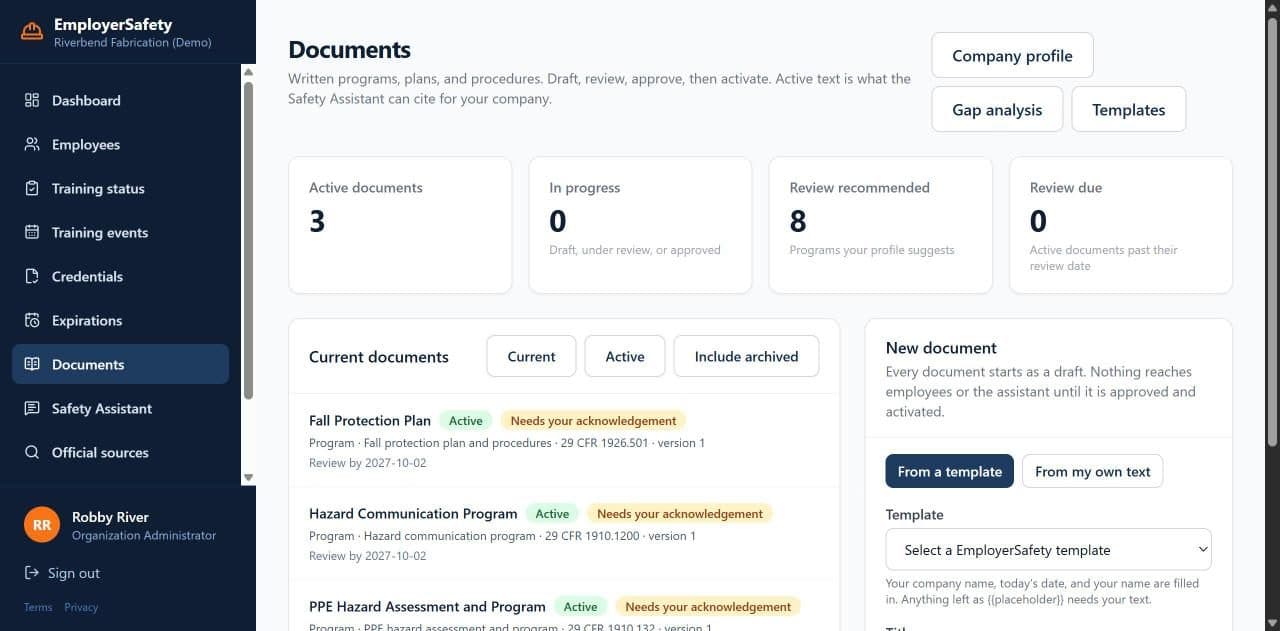1280x631 pixels.
Task: Open the Privacy link
Action: click(81, 607)
